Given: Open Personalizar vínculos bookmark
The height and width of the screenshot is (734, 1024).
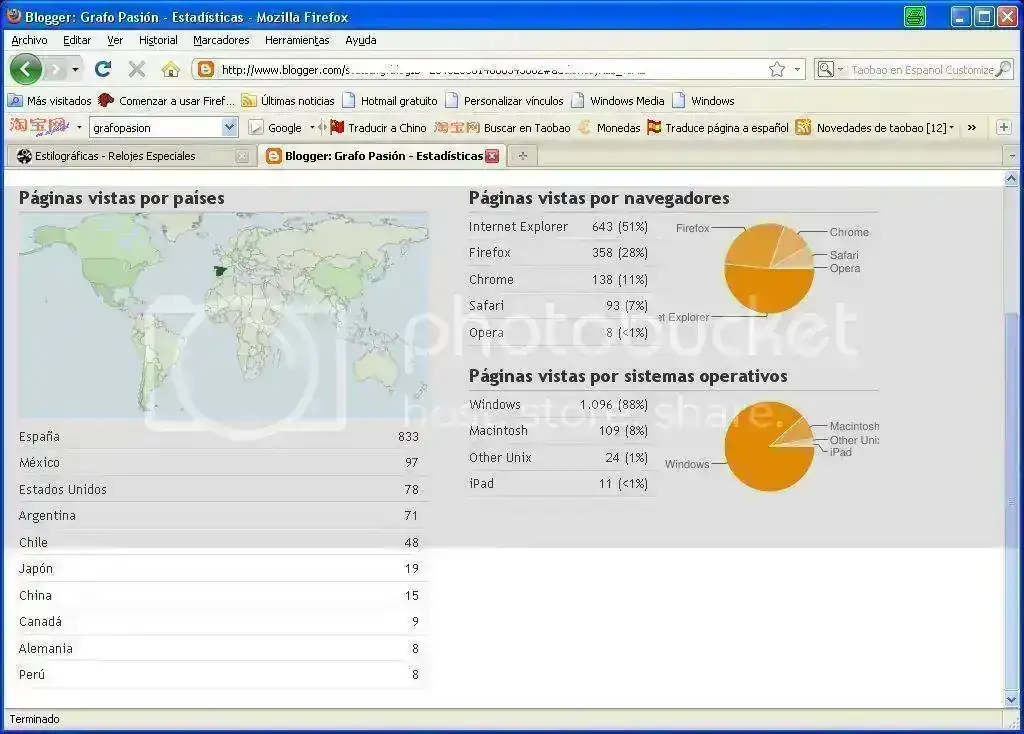Looking at the screenshot, I should 504,101.
